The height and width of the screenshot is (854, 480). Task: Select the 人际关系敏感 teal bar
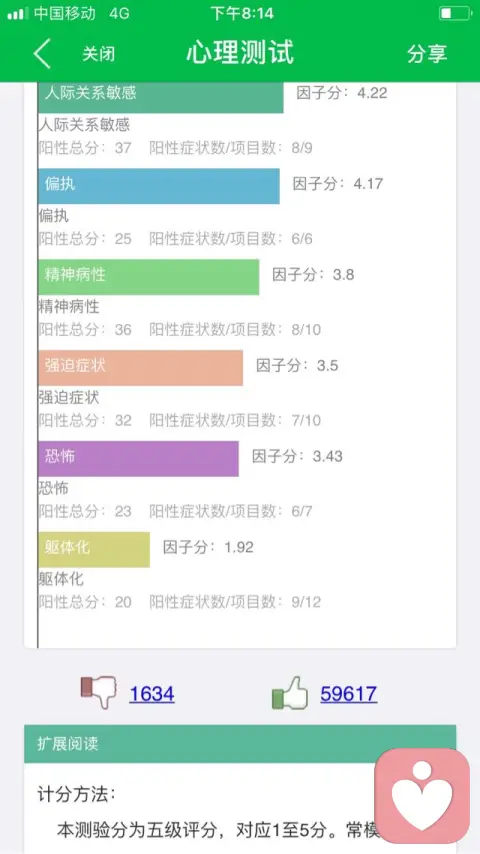(x=161, y=97)
